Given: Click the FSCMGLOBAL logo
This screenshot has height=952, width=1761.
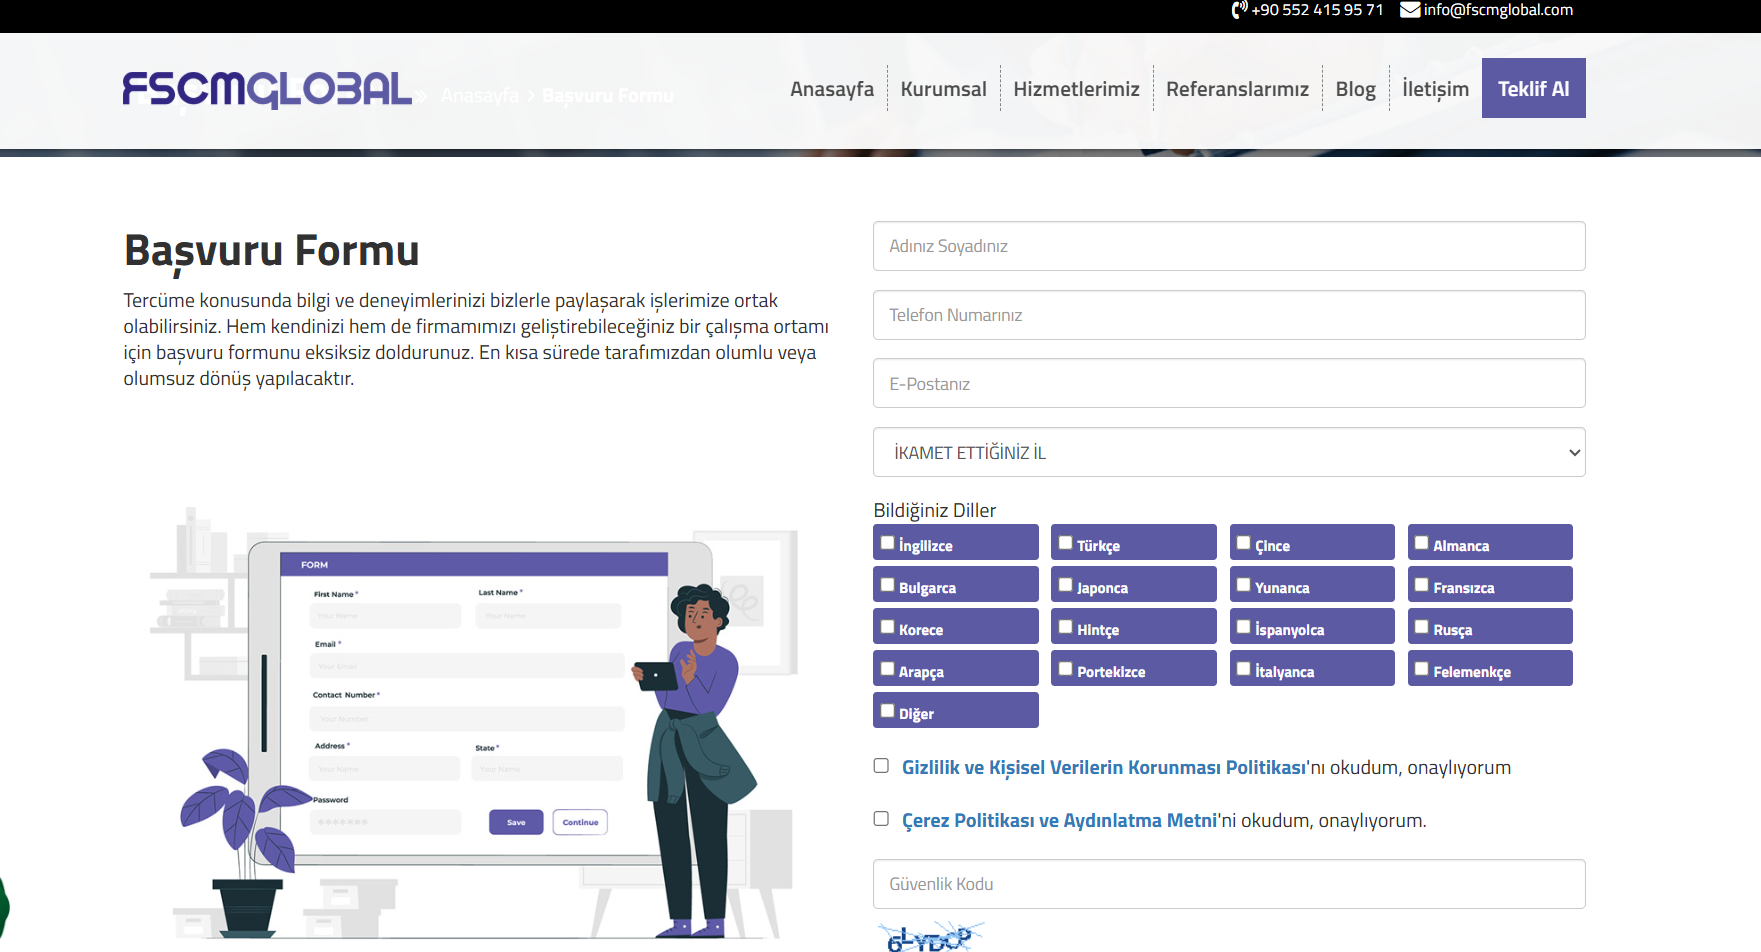Looking at the screenshot, I should point(267,90).
